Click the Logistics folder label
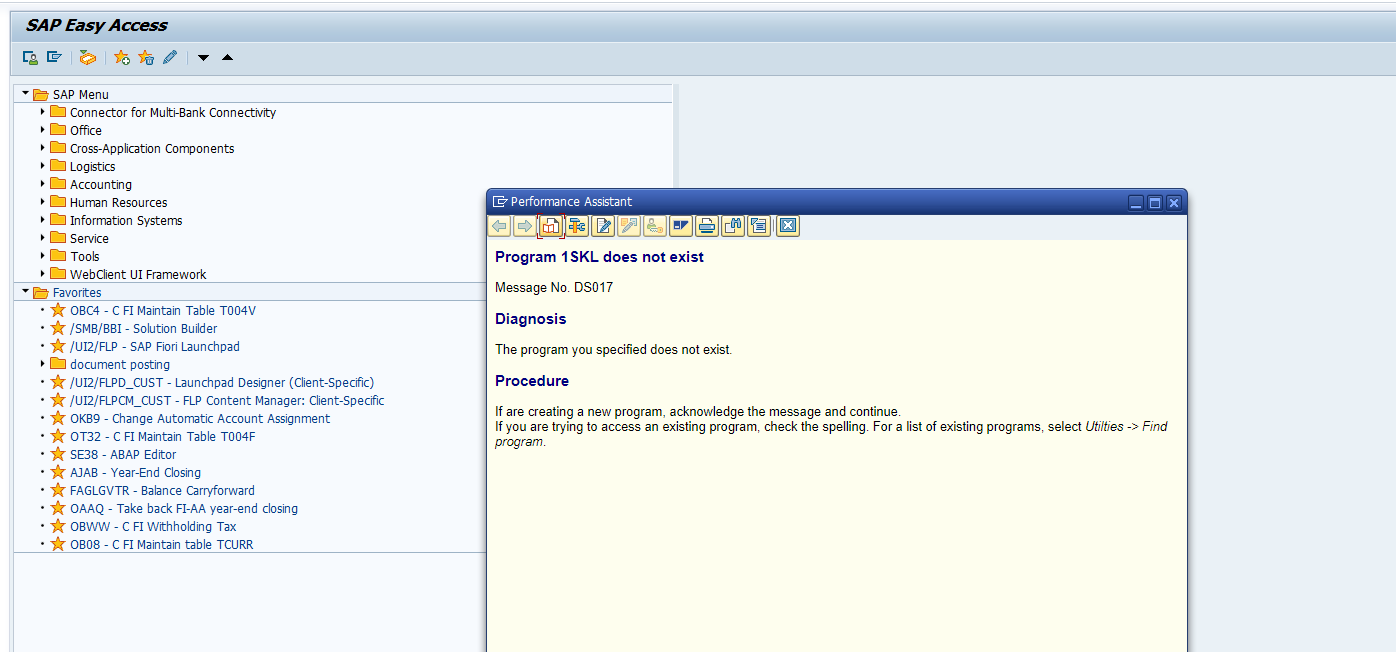 click(x=92, y=167)
